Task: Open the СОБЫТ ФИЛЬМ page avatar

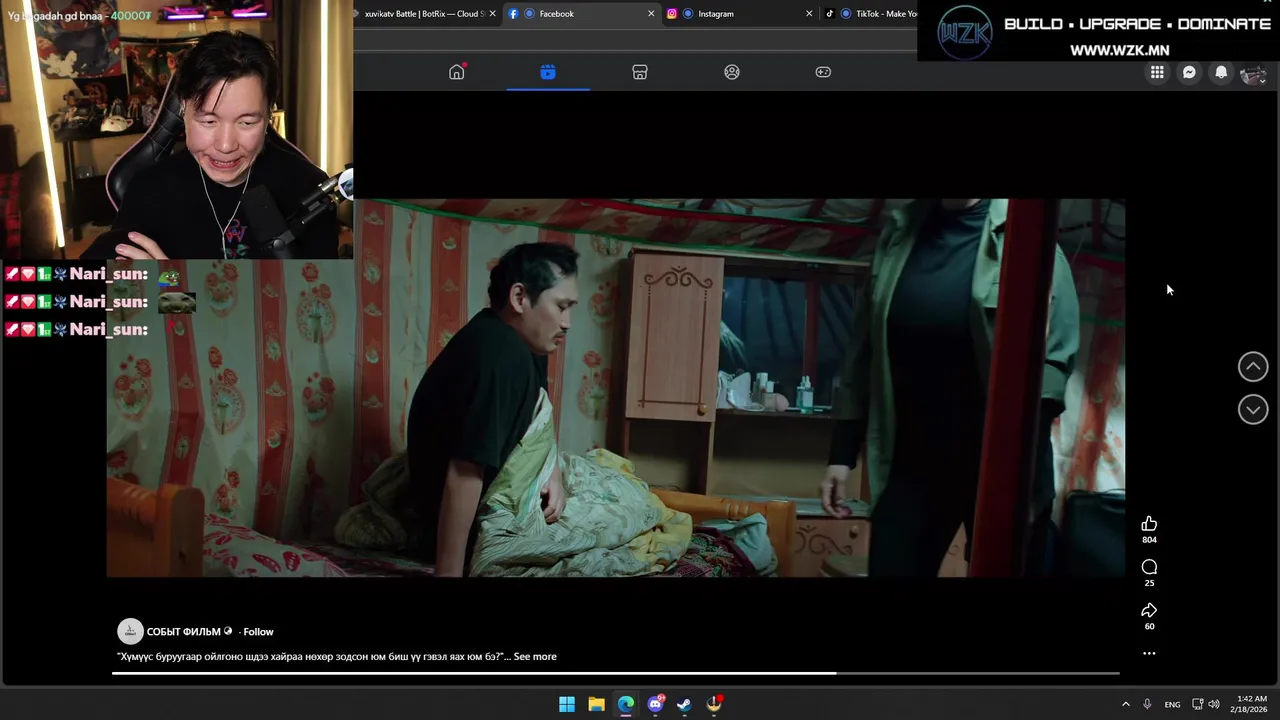Action: click(130, 631)
